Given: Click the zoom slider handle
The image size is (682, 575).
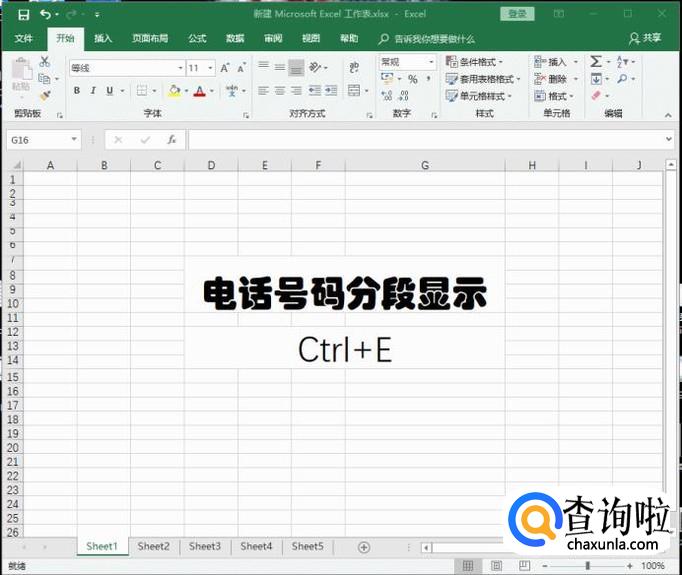Looking at the screenshot, I should tap(588, 566).
